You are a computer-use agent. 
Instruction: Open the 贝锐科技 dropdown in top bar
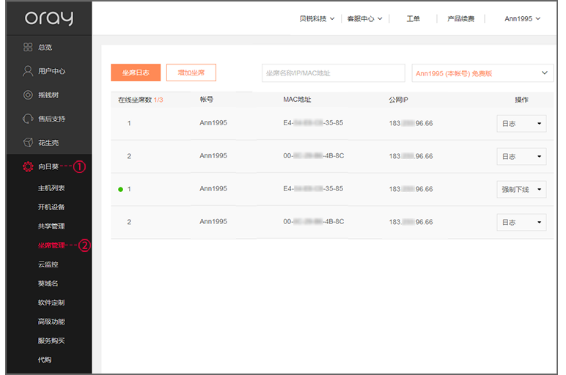coord(317,19)
